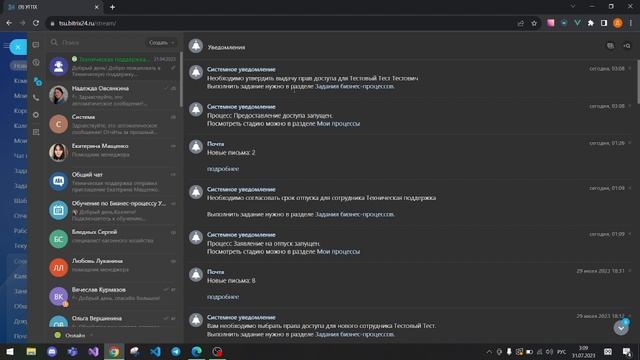
Task: Open 'Мои процессы' link in Заявление на отпуск notification
Action: (338, 251)
